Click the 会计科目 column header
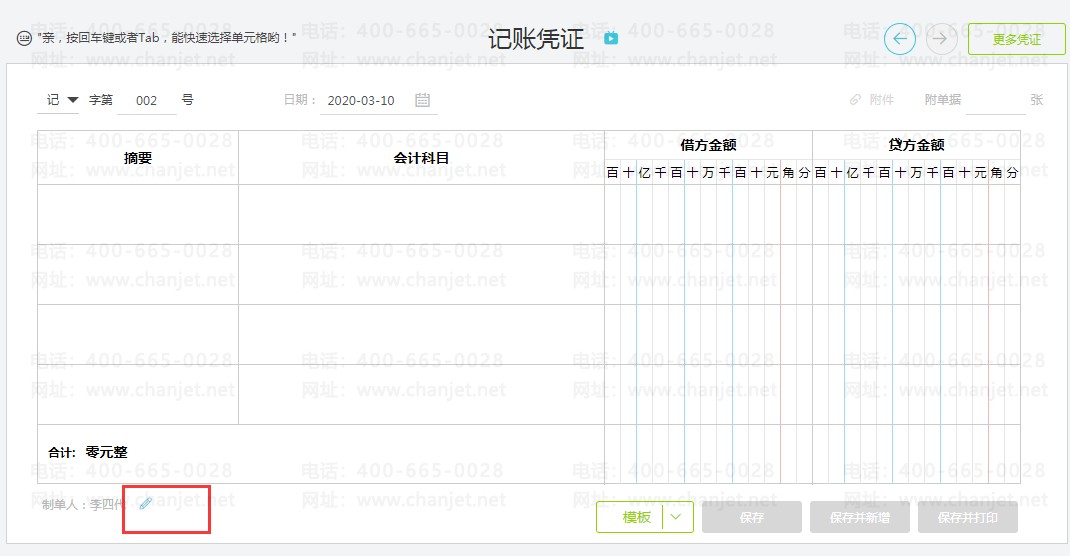 click(x=422, y=158)
